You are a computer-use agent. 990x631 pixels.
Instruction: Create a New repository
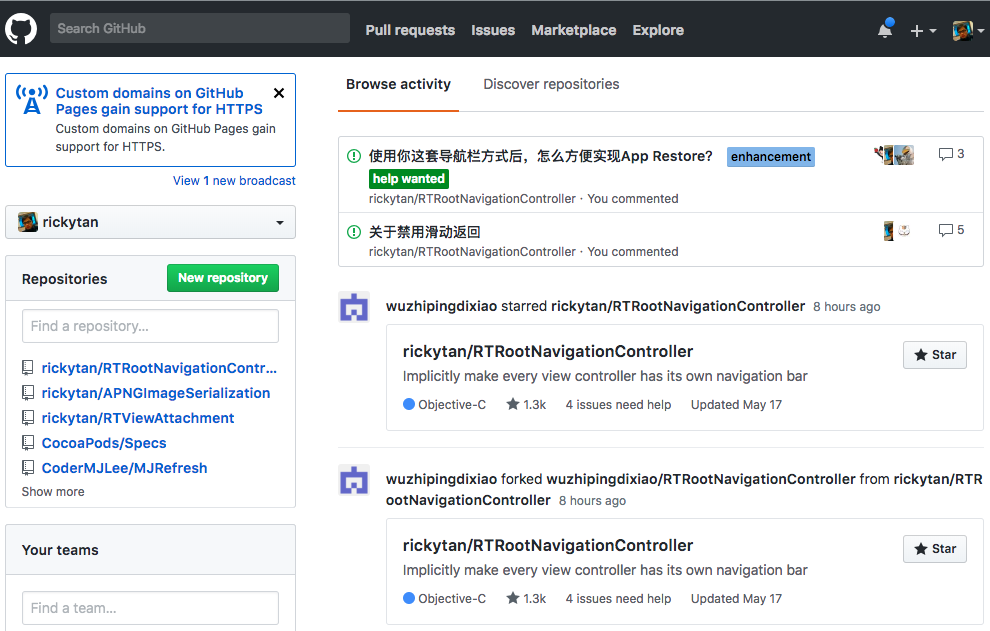coord(223,278)
